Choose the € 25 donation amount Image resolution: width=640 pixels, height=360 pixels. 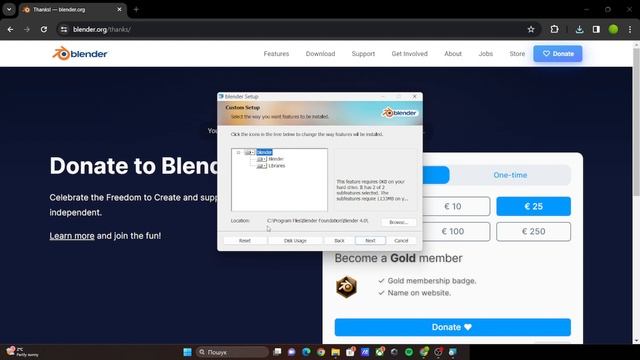pyautogui.click(x=533, y=207)
